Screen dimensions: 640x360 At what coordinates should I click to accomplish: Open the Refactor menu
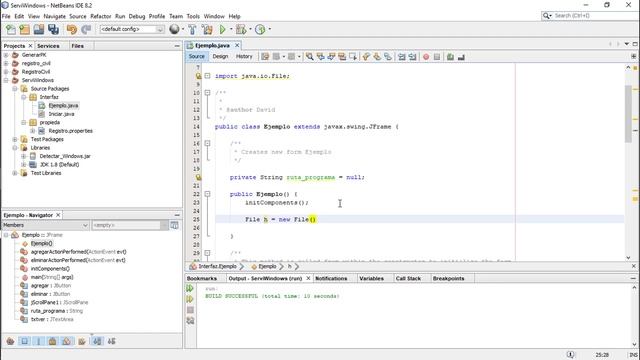point(101,16)
